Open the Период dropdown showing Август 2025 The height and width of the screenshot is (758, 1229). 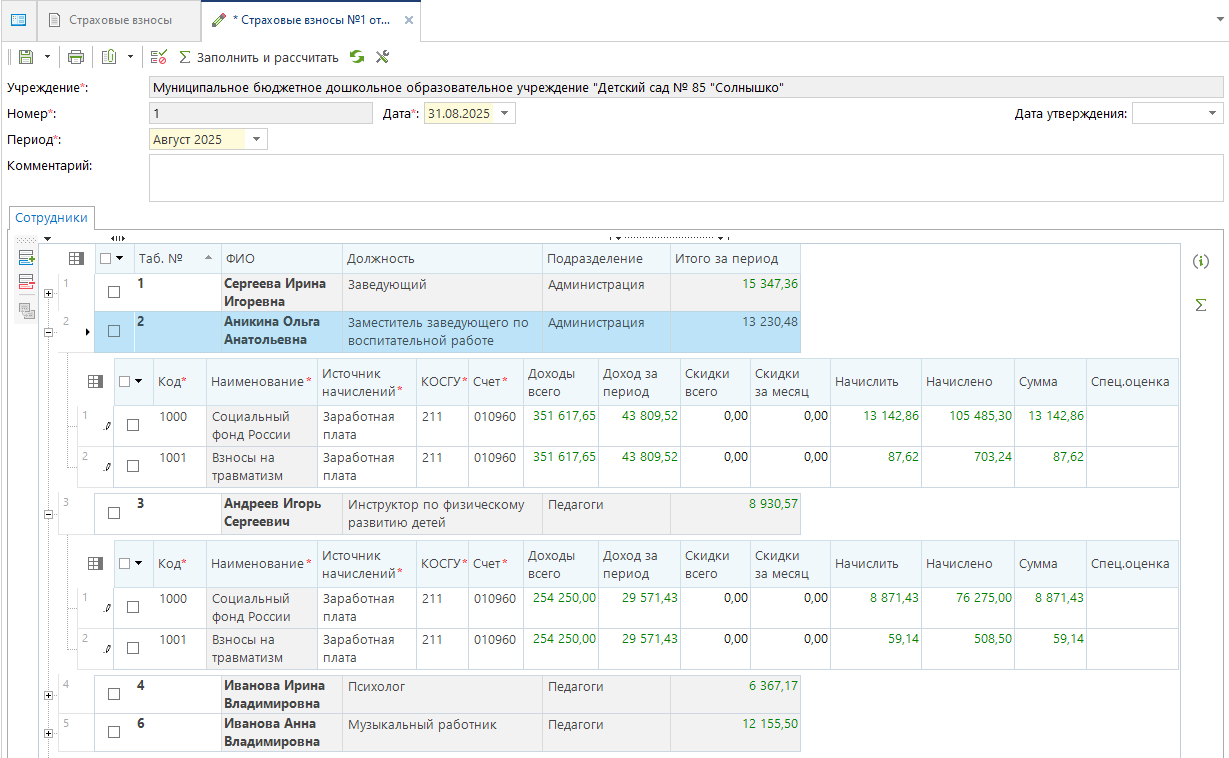[257, 140]
